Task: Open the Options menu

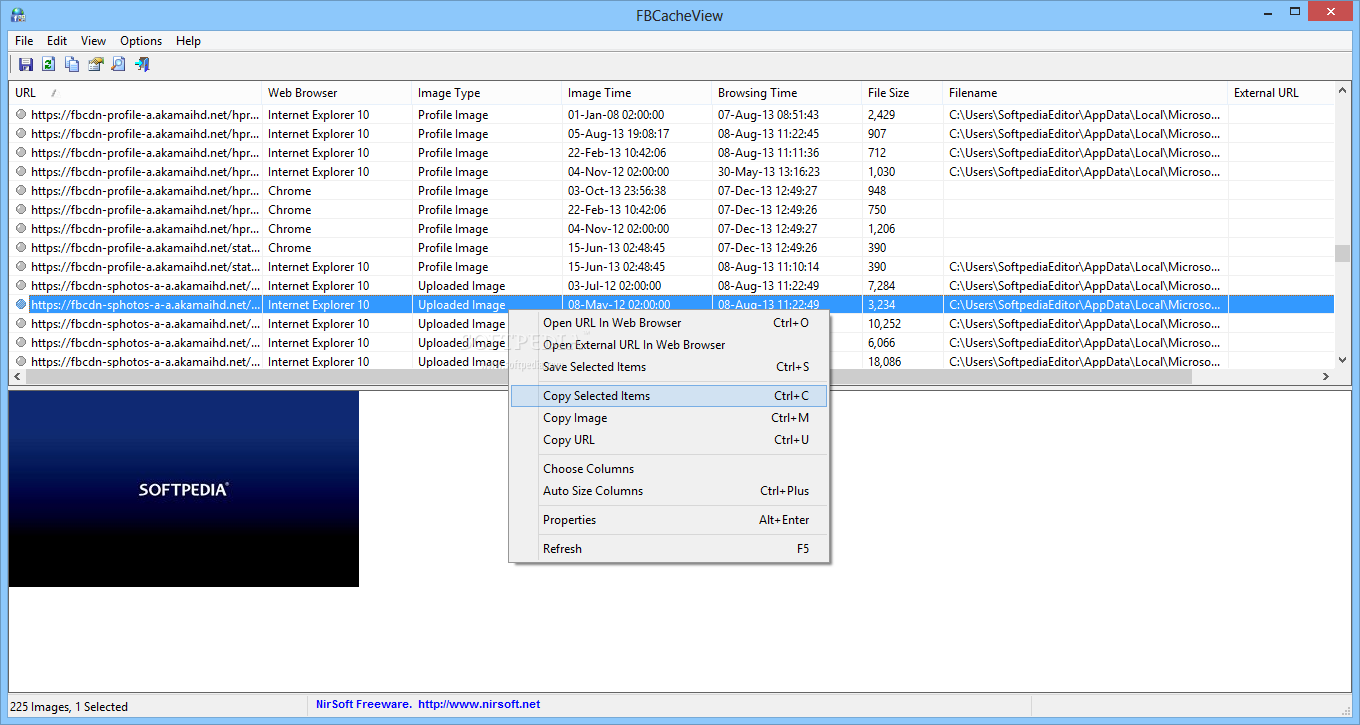Action: [141, 41]
